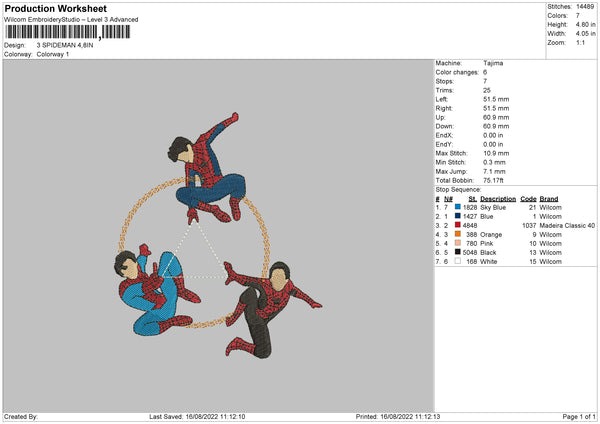Pick the White 168 thread swatch
This screenshot has height=424, width=600.
pyautogui.click(x=458, y=261)
